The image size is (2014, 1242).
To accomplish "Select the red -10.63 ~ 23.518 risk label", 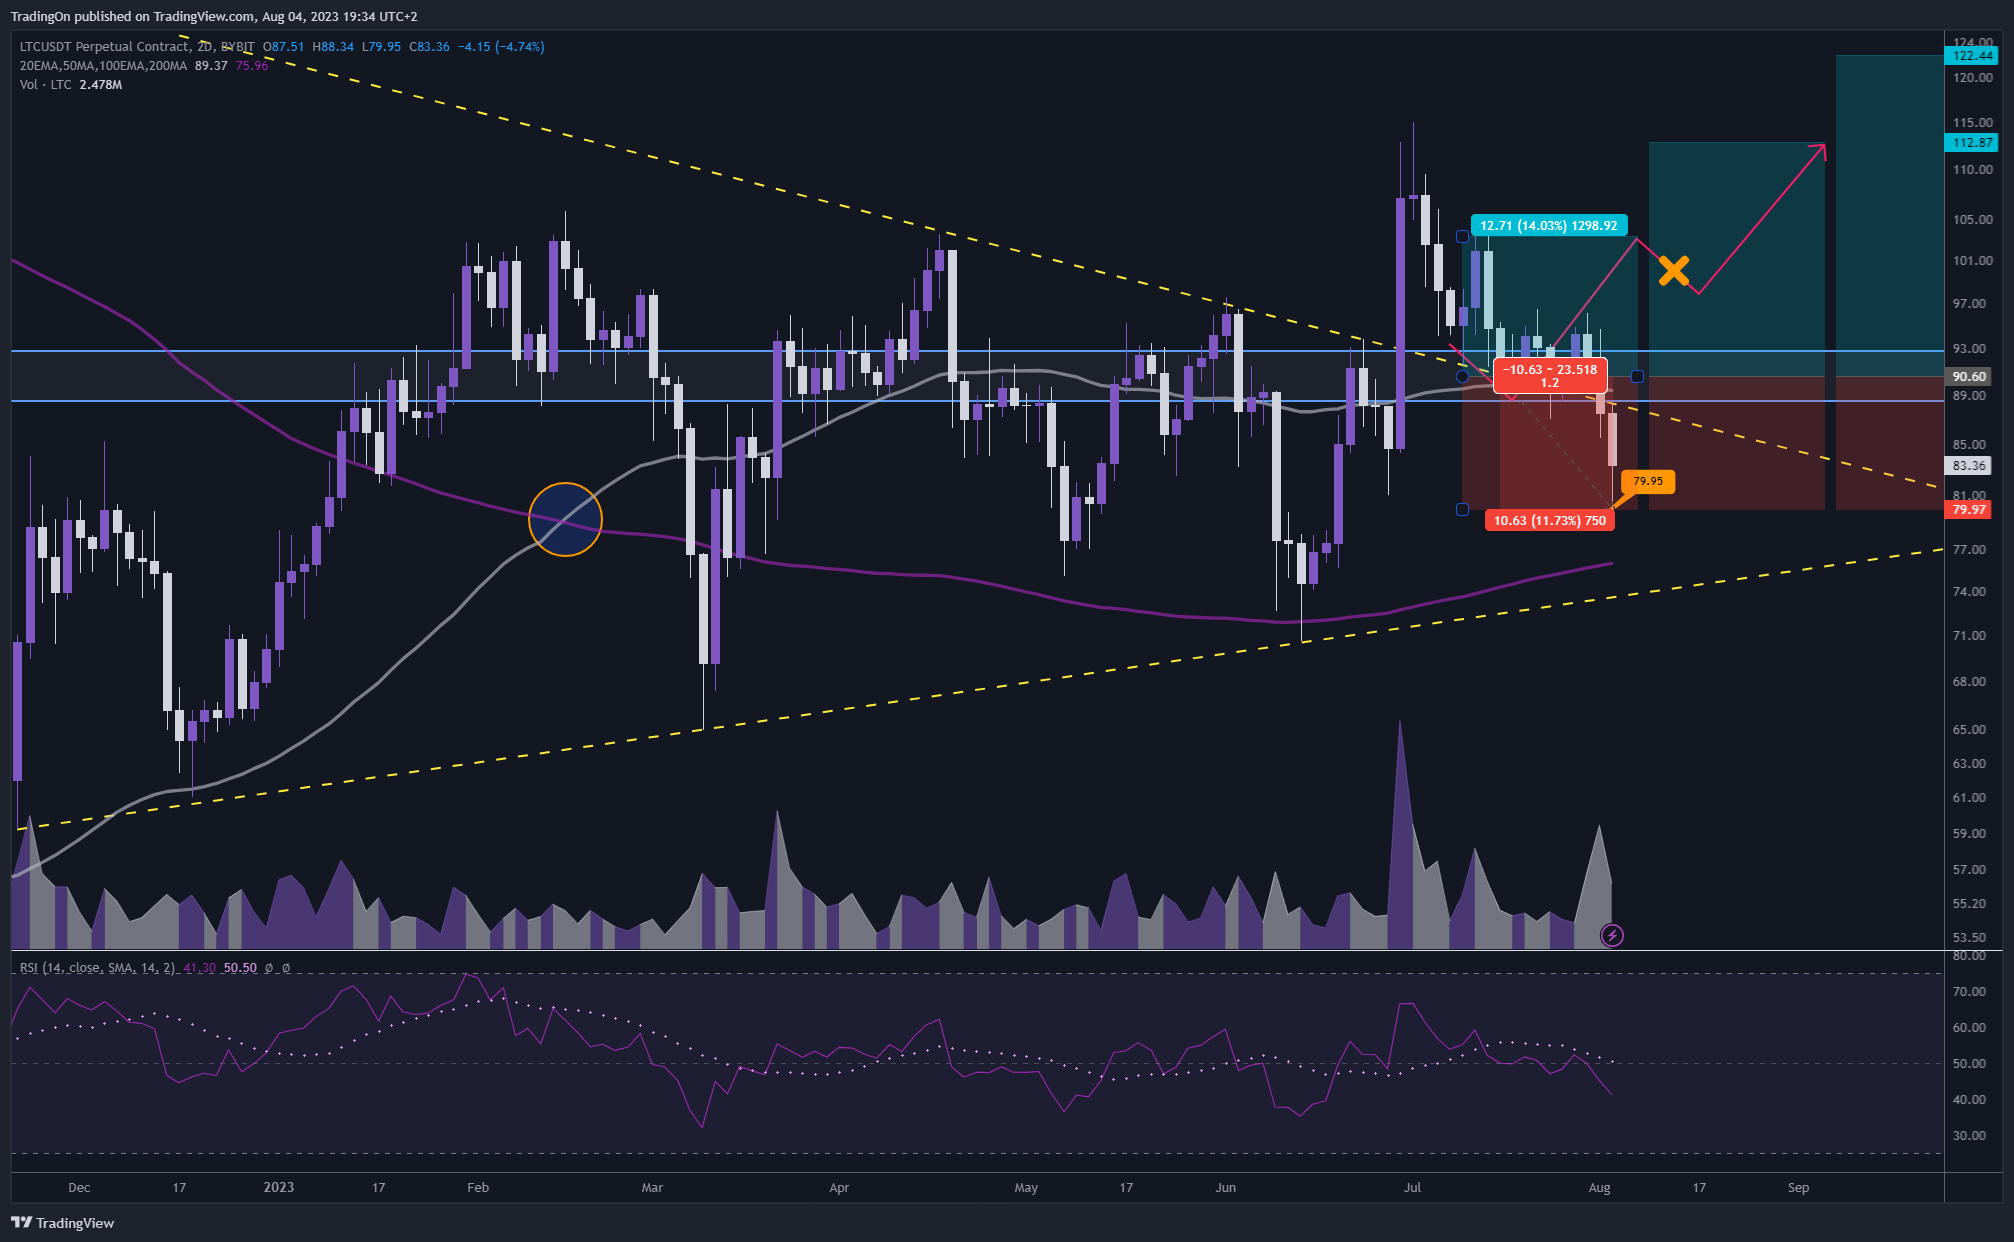I will point(1550,376).
